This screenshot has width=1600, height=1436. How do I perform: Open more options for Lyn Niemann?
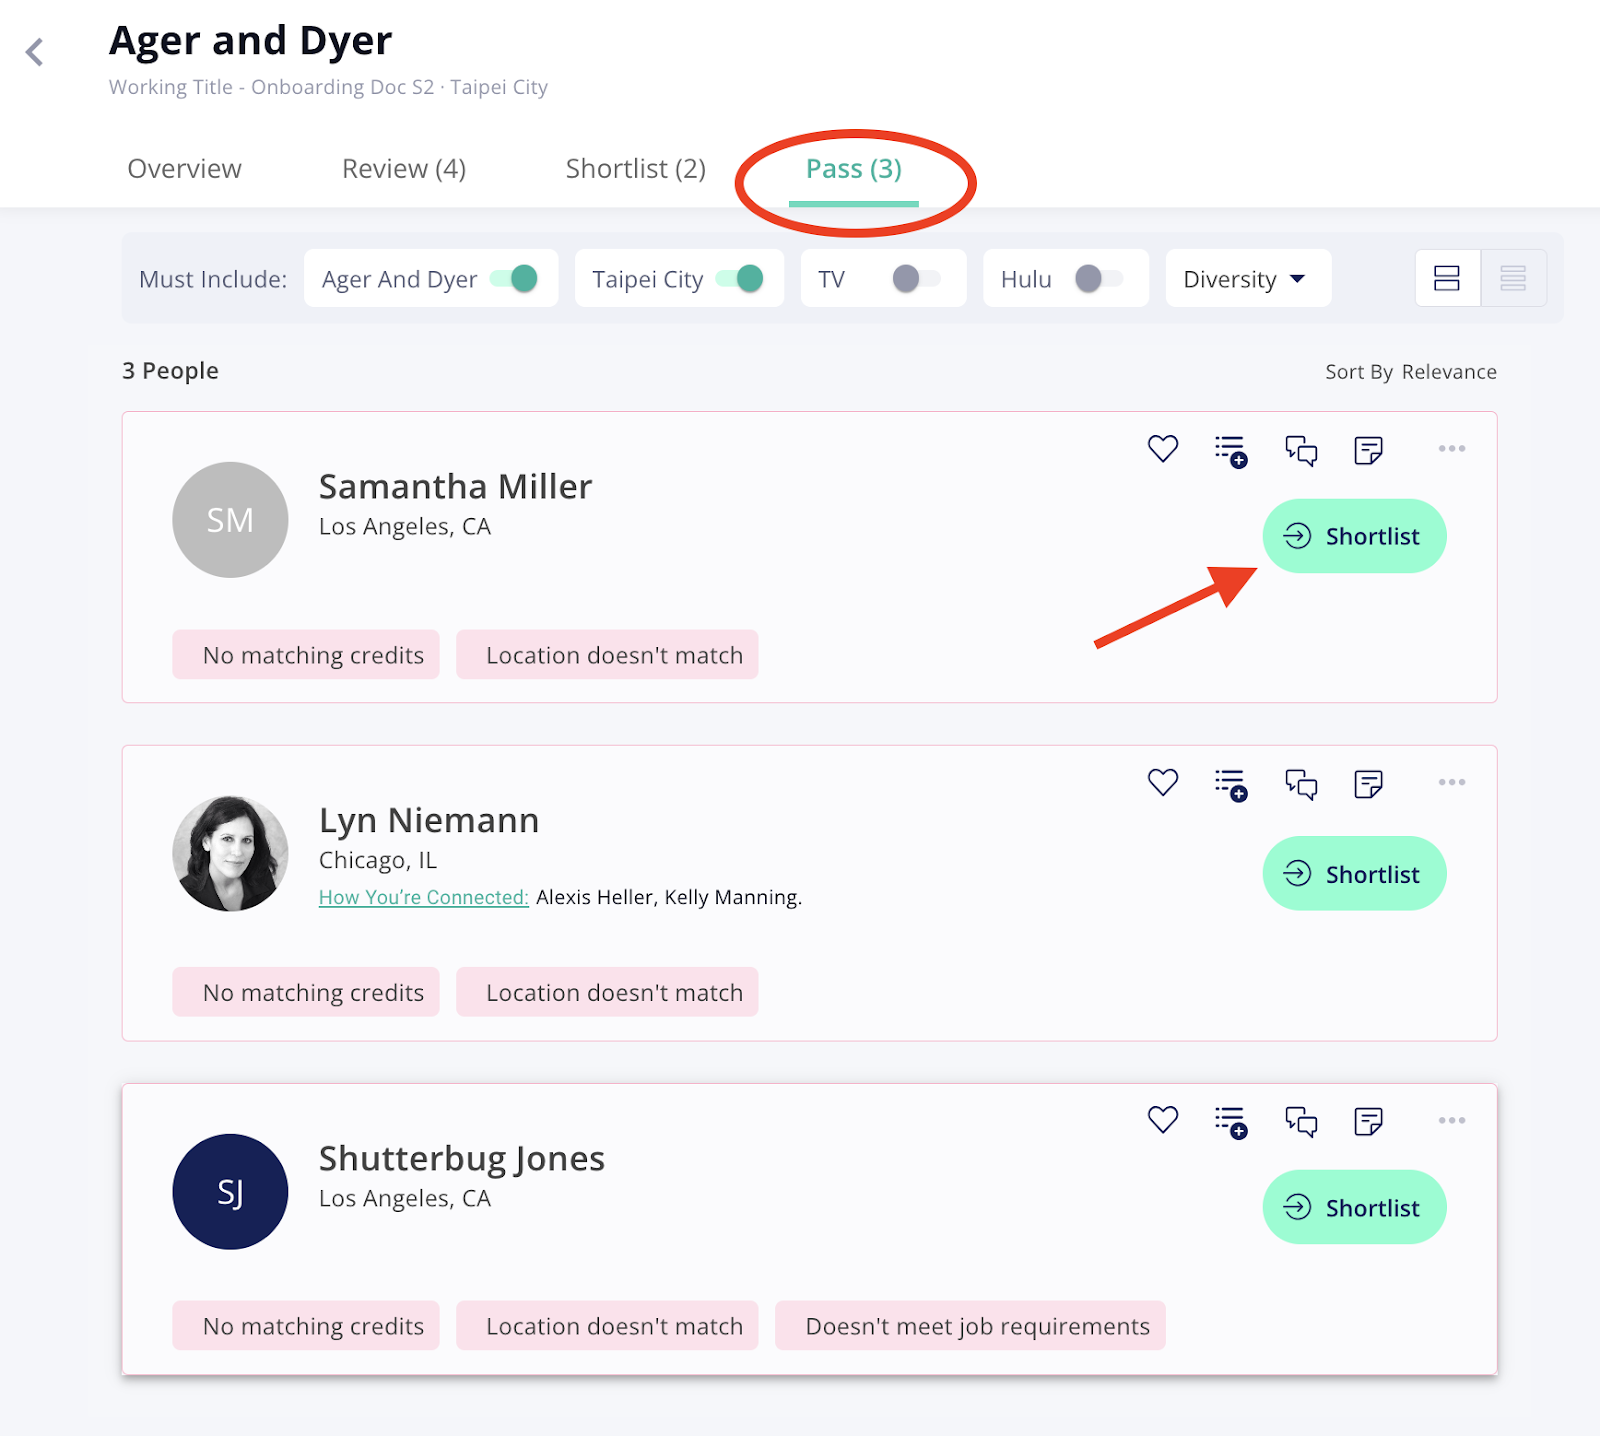pos(1452,783)
